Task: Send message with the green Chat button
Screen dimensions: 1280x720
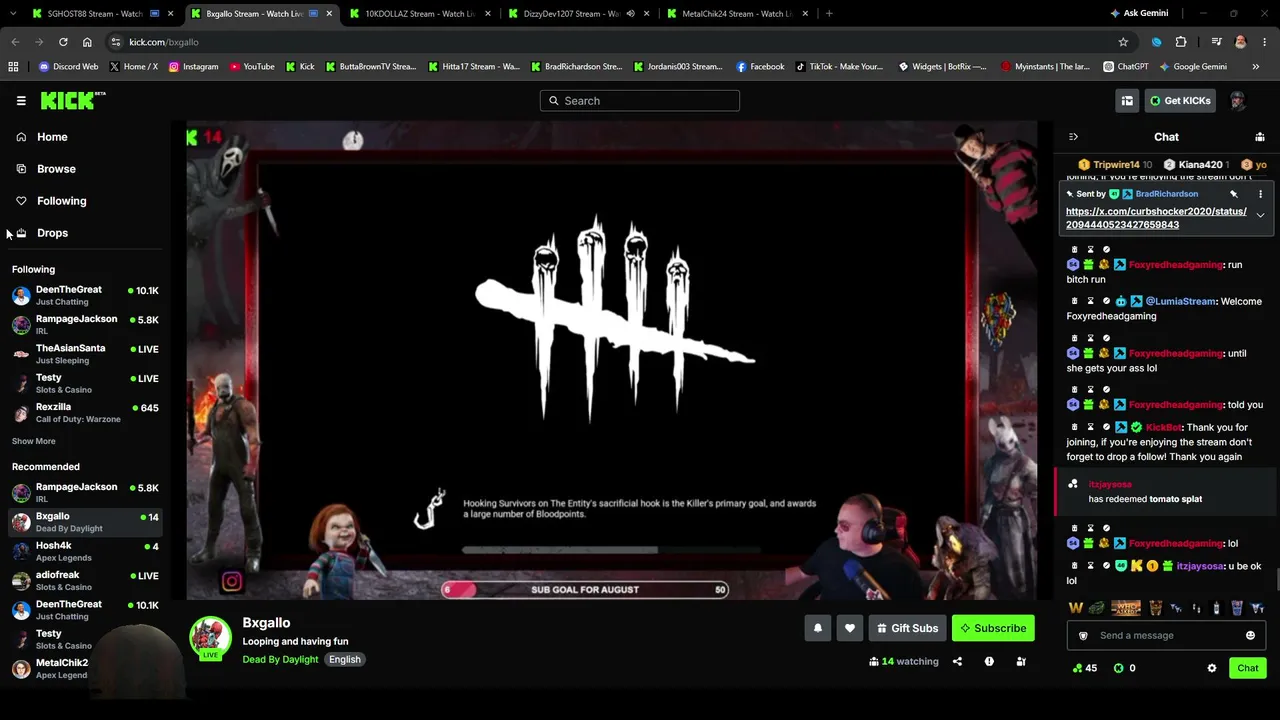Action: 1248,668
